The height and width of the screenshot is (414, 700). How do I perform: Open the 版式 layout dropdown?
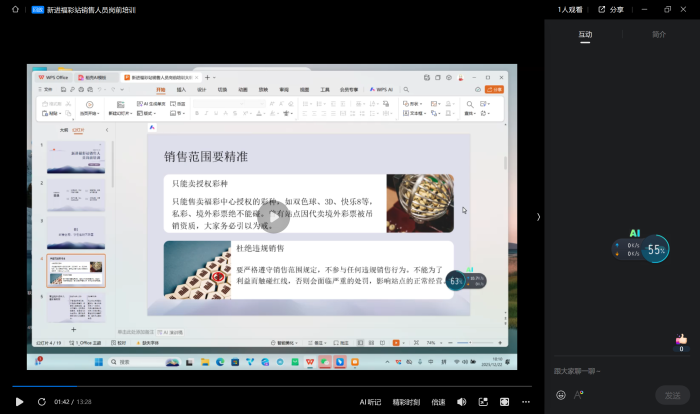click(146, 113)
